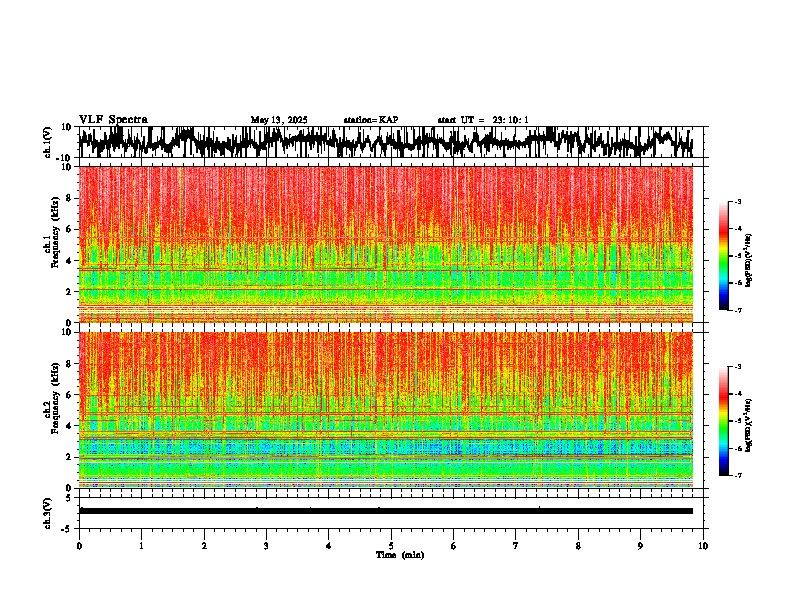Viewport: 792px width, 612px height.
Task: Click the ch.3 (V) trace strip
Action: (390, 513)
